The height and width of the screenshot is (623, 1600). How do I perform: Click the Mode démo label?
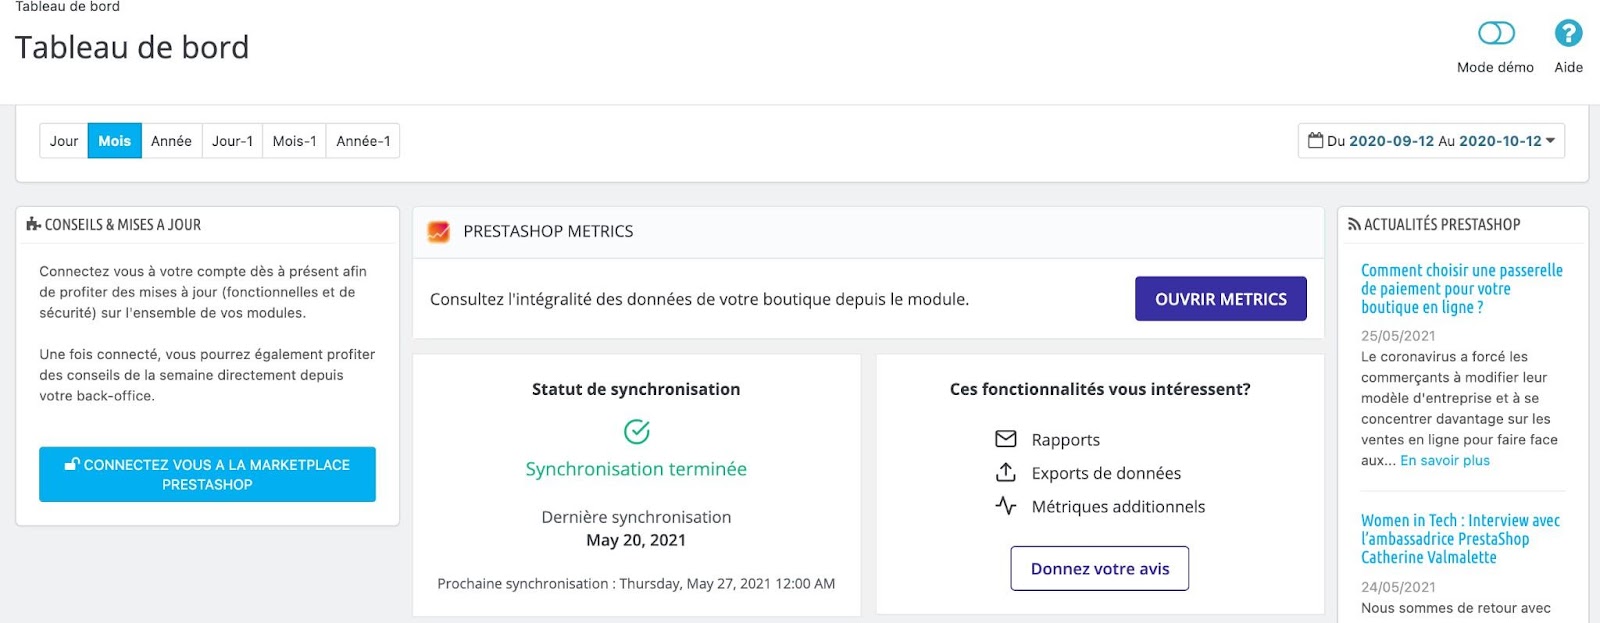tap(1495, 67)
